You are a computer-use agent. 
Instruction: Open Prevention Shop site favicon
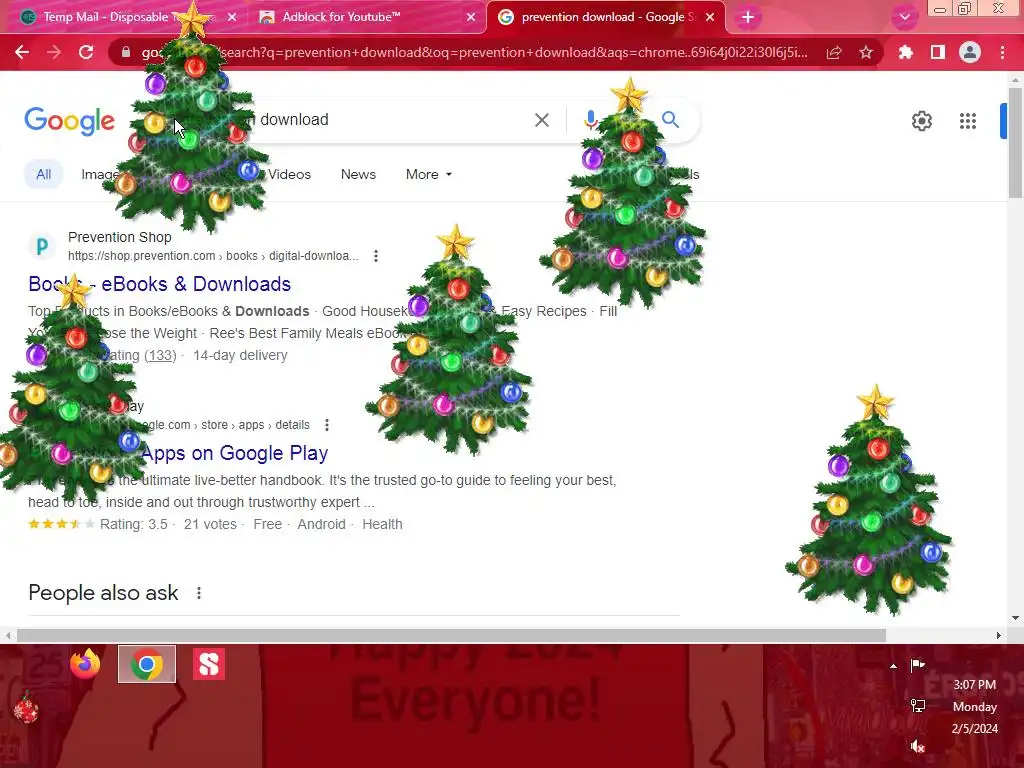click(x=42, y=246)
